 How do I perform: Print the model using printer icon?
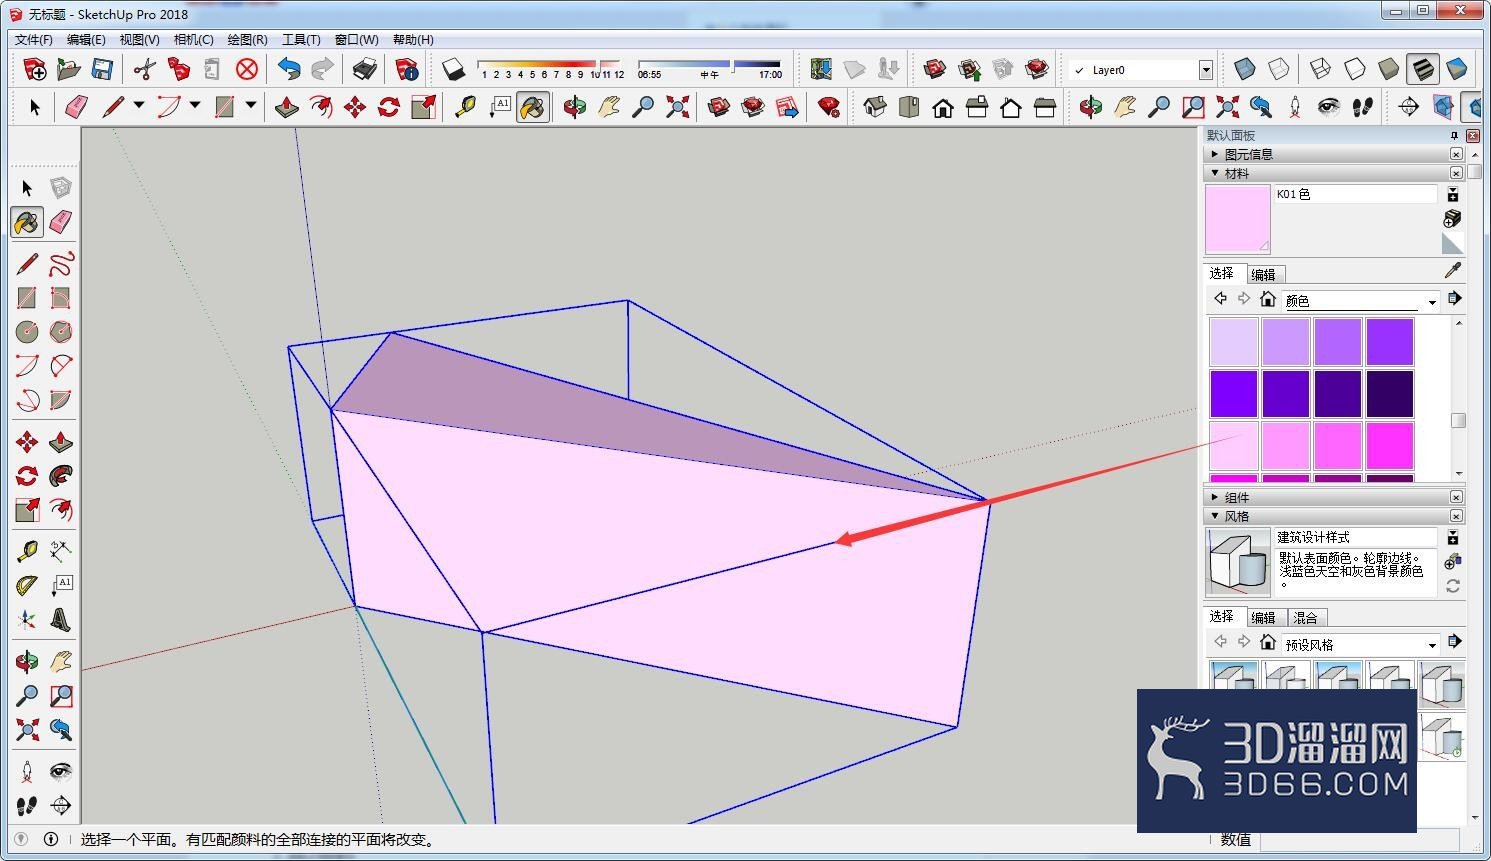tap(365, 69)
